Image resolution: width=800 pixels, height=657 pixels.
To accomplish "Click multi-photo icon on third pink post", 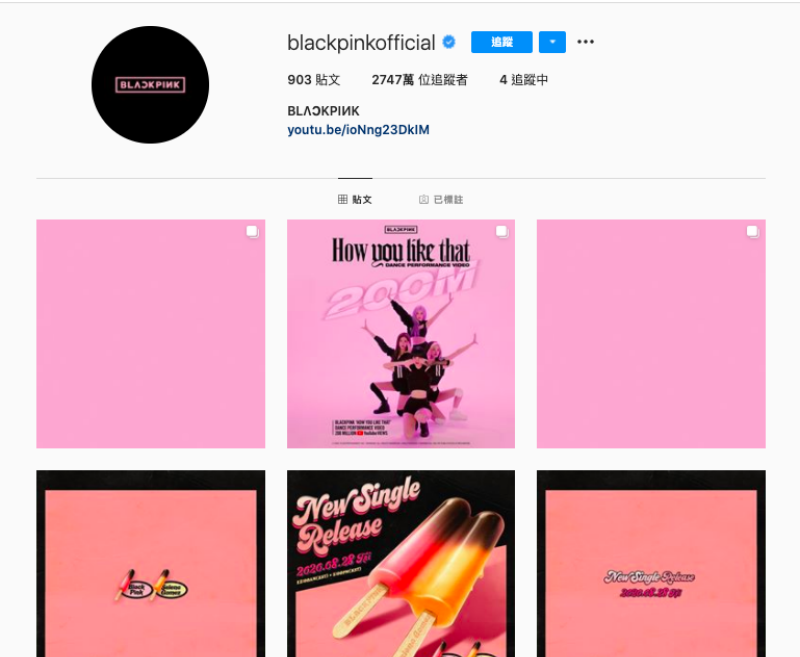I will [753, 232].
